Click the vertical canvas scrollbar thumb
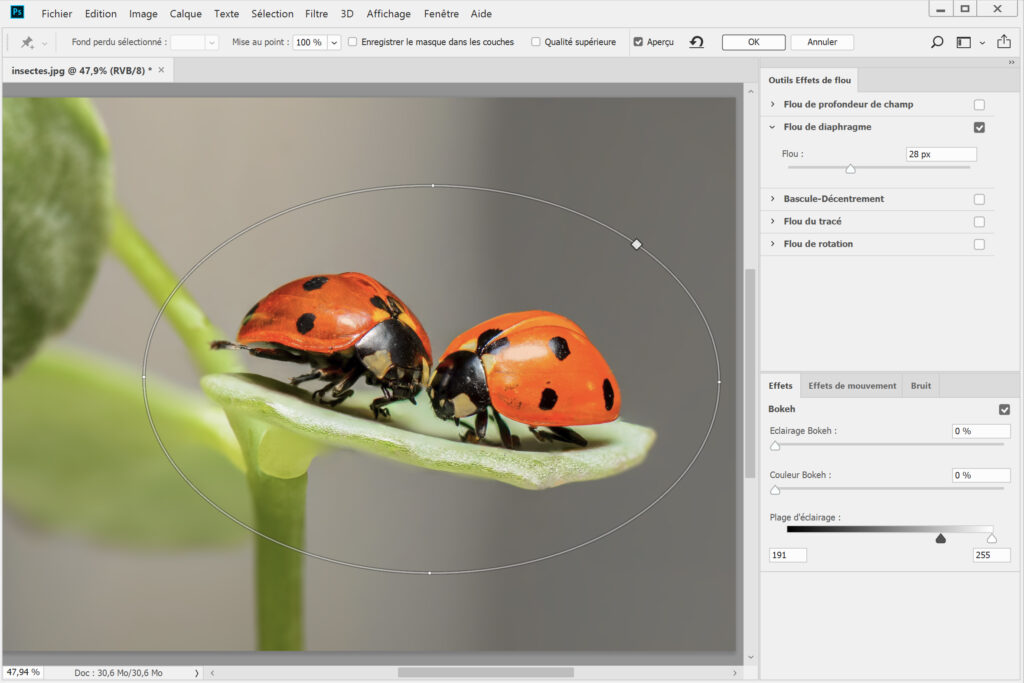 (x=750, y=373)
